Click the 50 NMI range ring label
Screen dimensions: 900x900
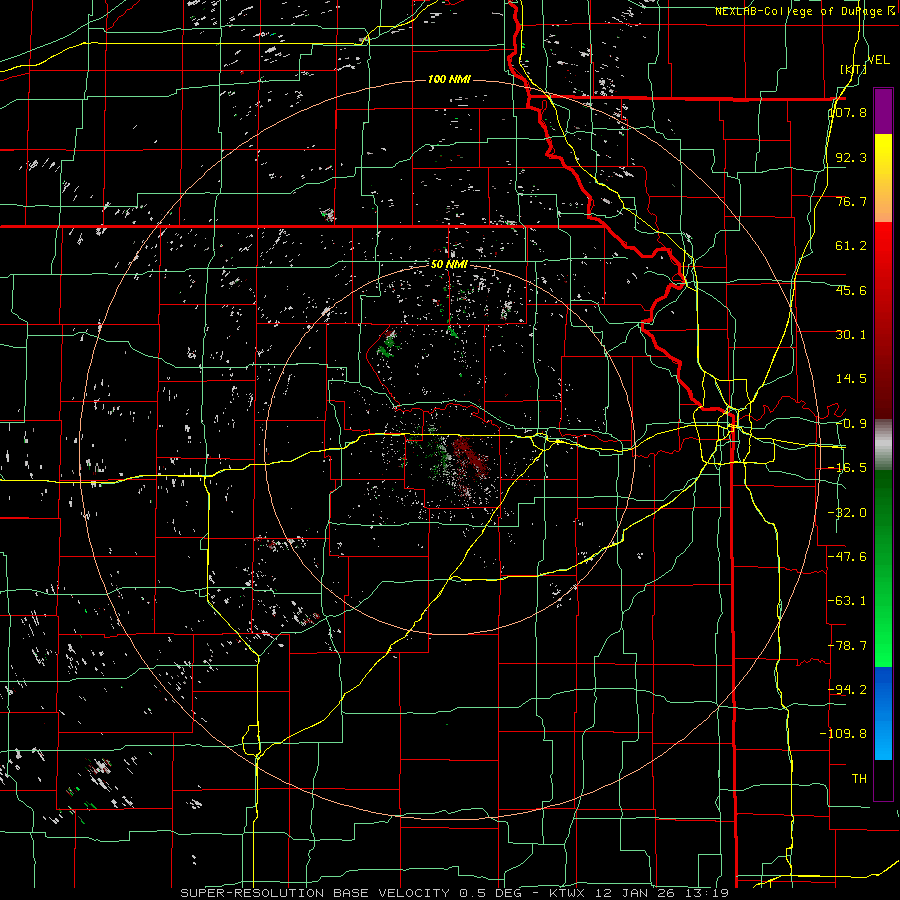tap(449, 264)
